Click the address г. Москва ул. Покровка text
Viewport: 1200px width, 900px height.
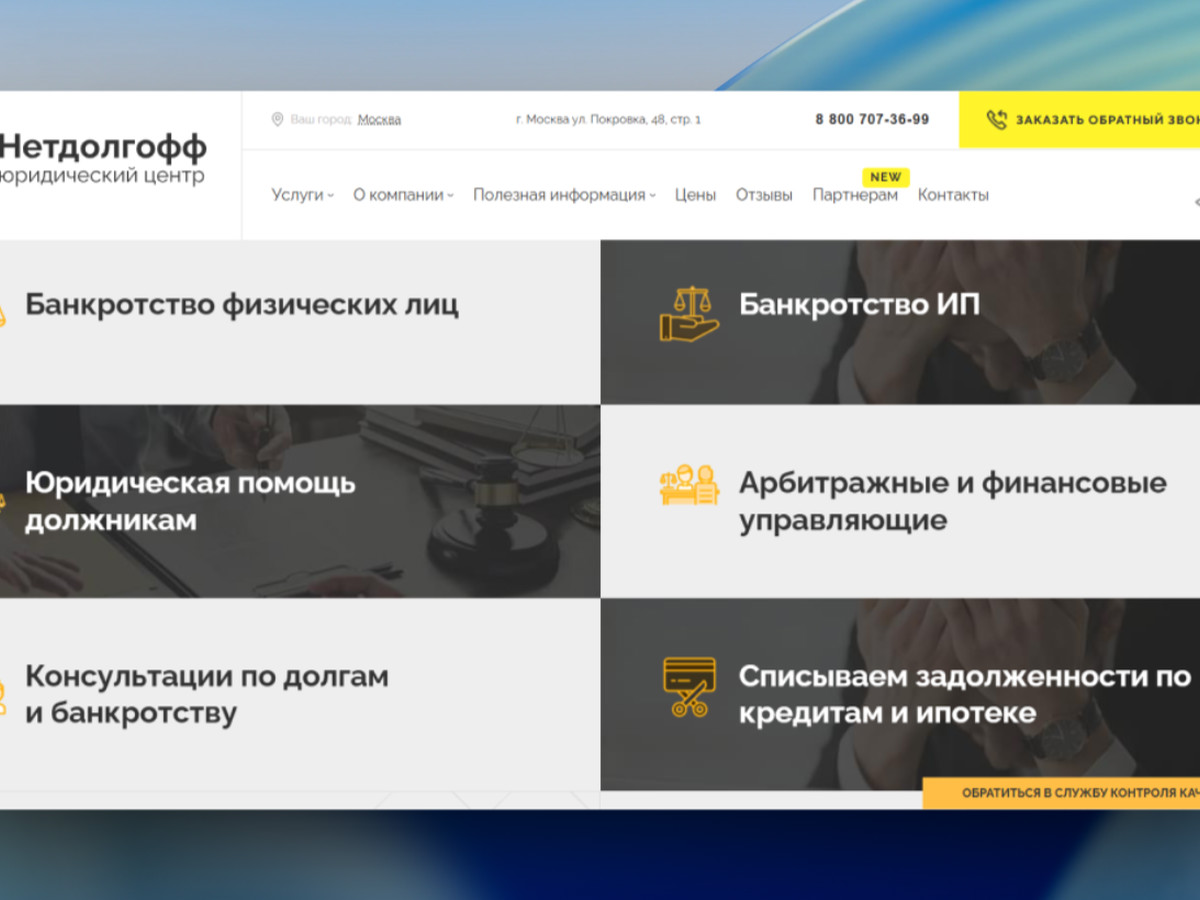point(608,120)
